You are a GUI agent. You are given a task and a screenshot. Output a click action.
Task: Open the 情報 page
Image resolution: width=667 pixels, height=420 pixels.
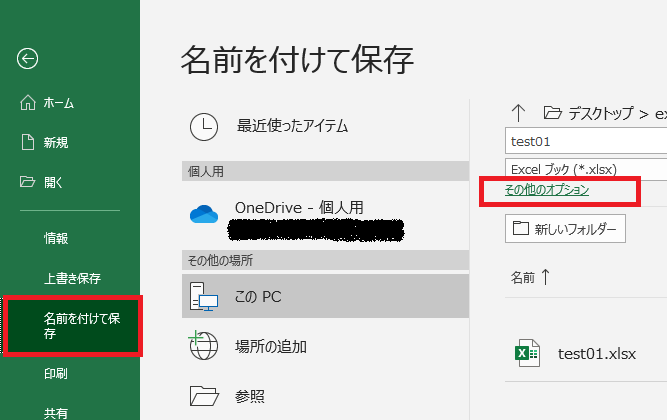point(56,238)
